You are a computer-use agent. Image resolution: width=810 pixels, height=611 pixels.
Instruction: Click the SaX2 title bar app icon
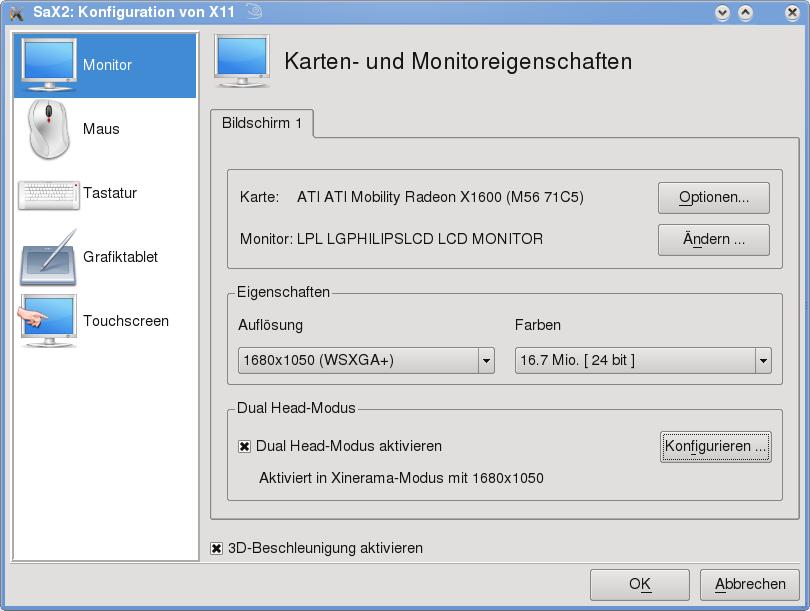pyautogui.click(x=17, y=12)
